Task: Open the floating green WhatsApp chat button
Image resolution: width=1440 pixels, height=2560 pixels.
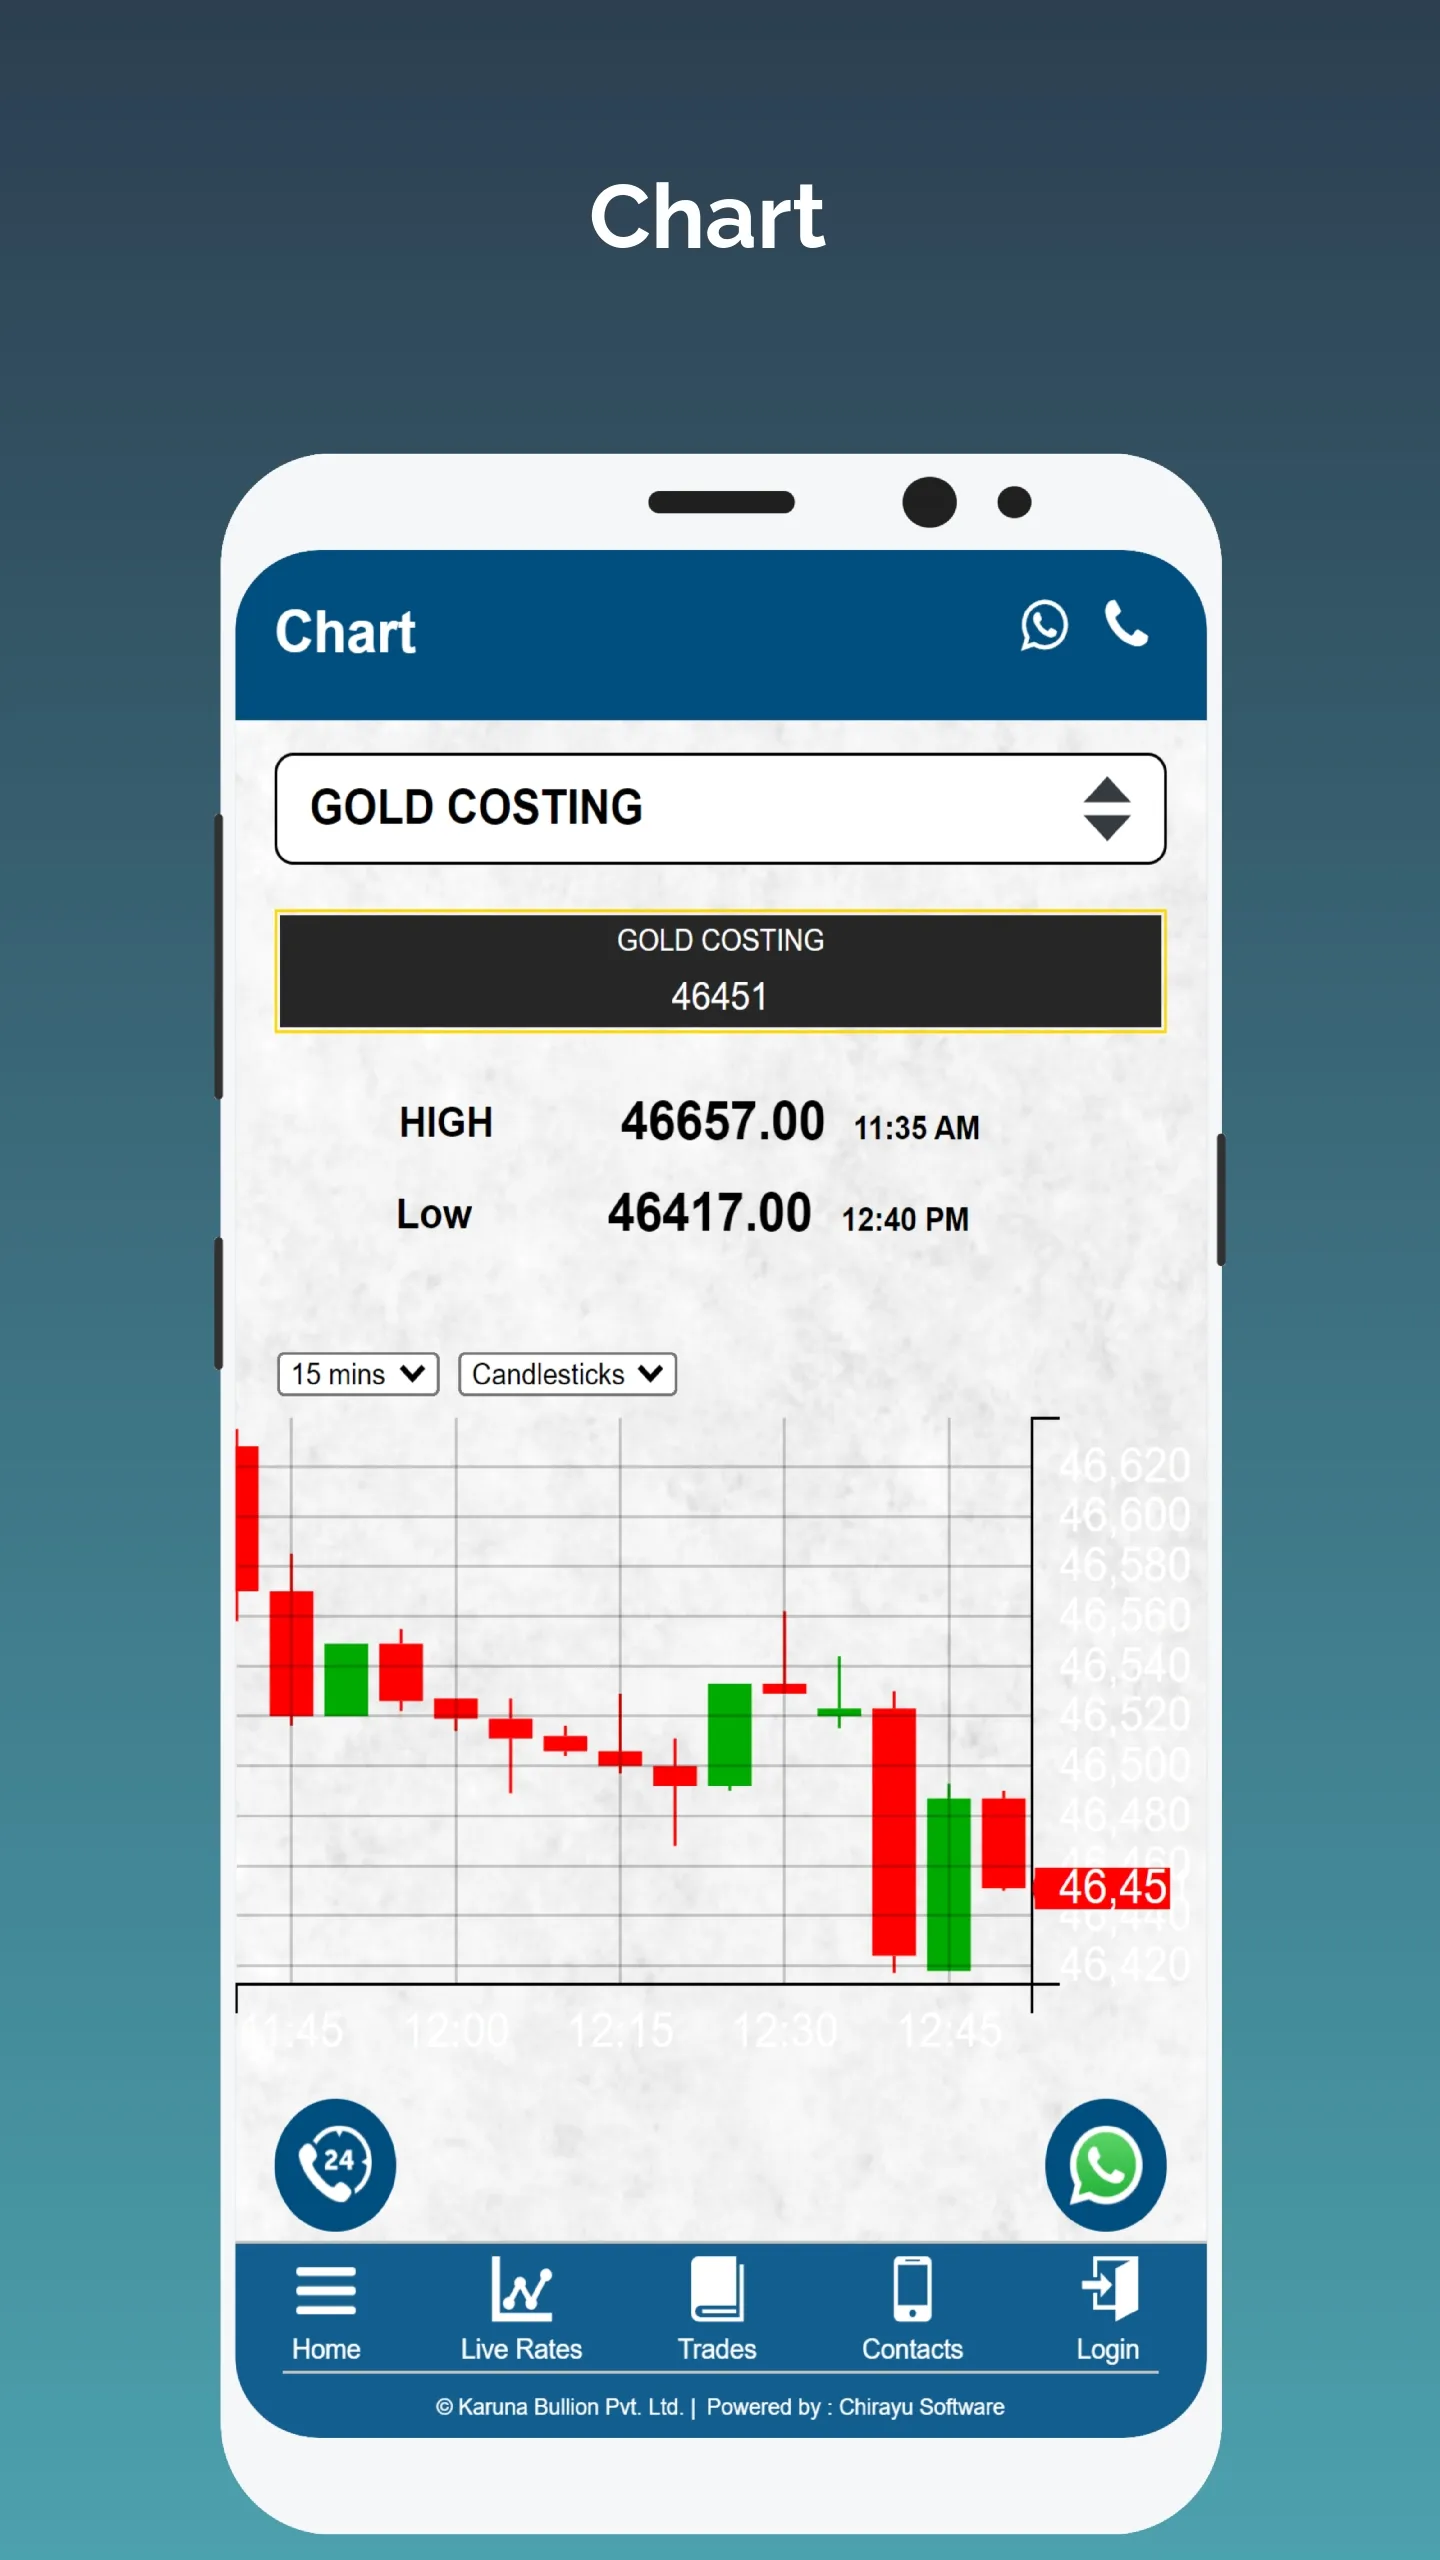Action: [1105, 2164]
